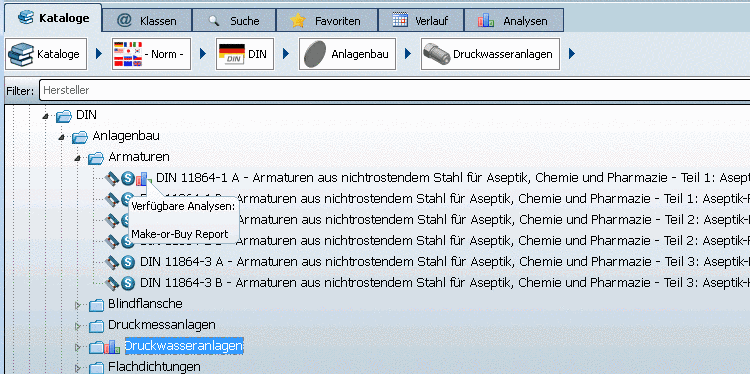Click the calendar icon in Verlauf tab
Image resolution: width=750 pixels, height=374 pixels.
400,20
